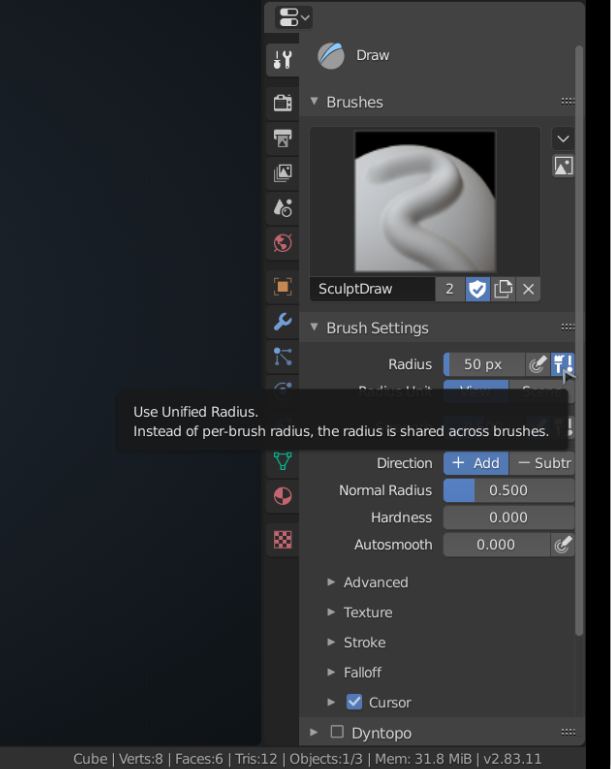This screenshot has height=769, width=611.
Task: Open the View Layer properties tab
Action: point(283,173)
